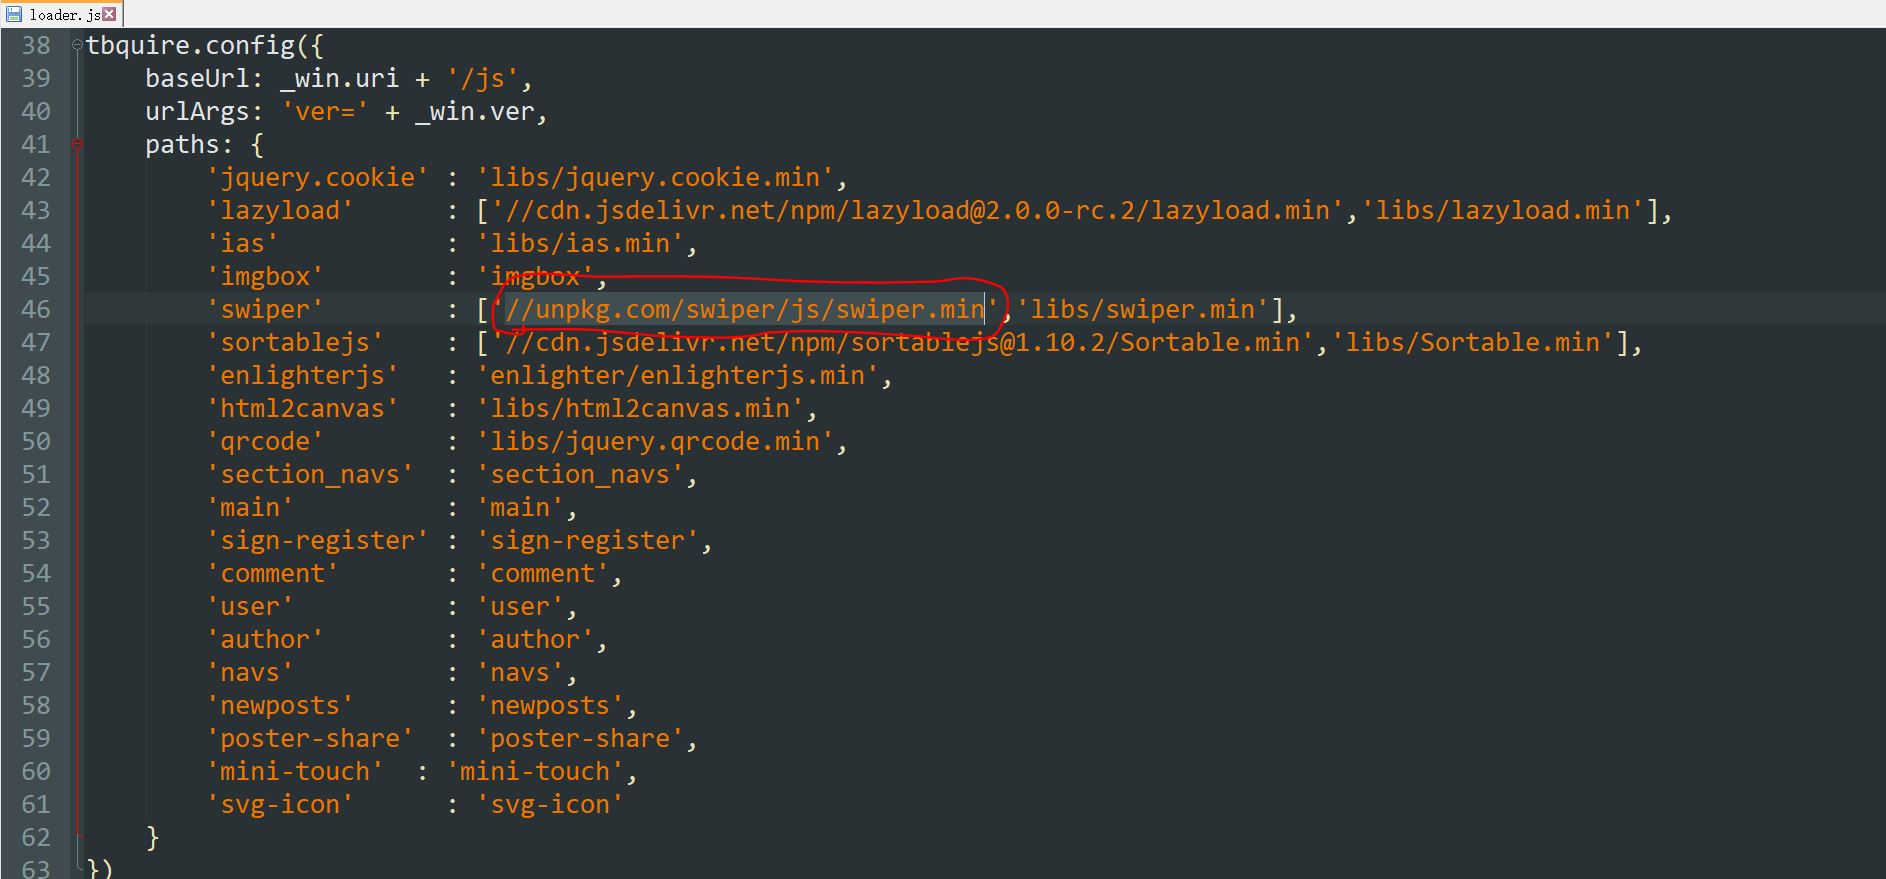1886x879 pixels.
Task: Click the 'enlighterjs' key on line 48
Action: 302,375
